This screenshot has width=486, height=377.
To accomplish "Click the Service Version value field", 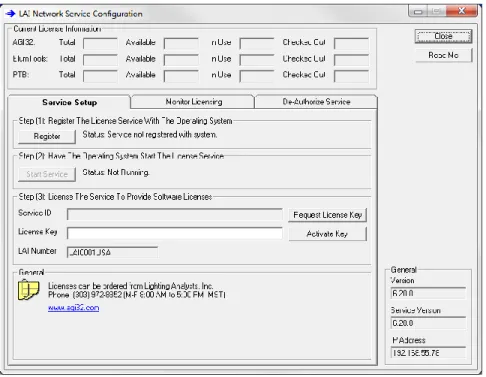I will (x=428, y=323).
